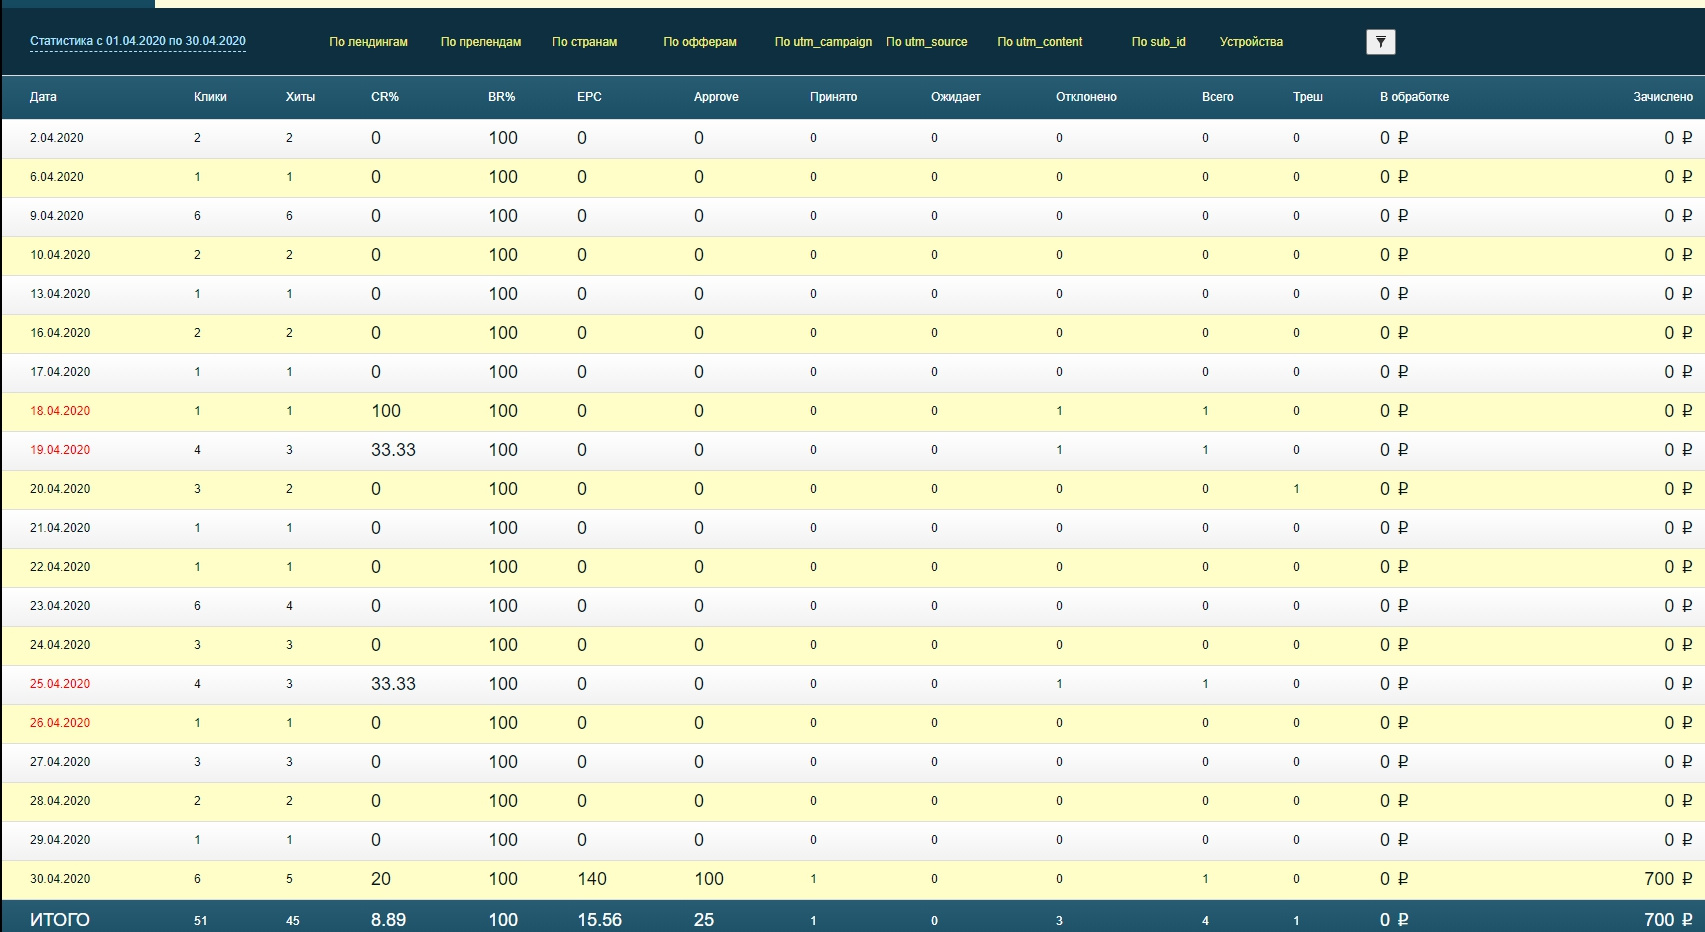The height and width of the screenshot is (932, 1705).
Task: Select the 20.04.2020 date cell
Action: point(60,489)
